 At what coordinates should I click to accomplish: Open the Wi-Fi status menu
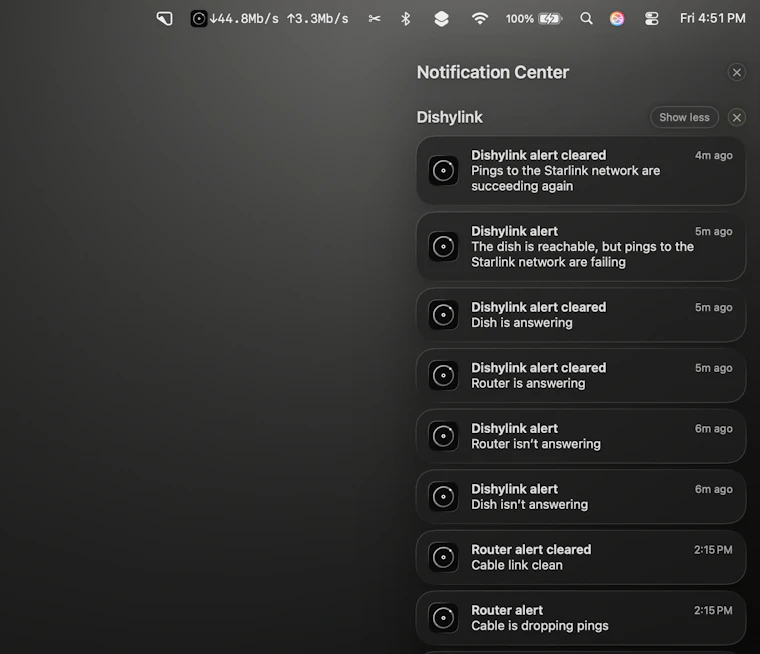click(x=479, y=18)
